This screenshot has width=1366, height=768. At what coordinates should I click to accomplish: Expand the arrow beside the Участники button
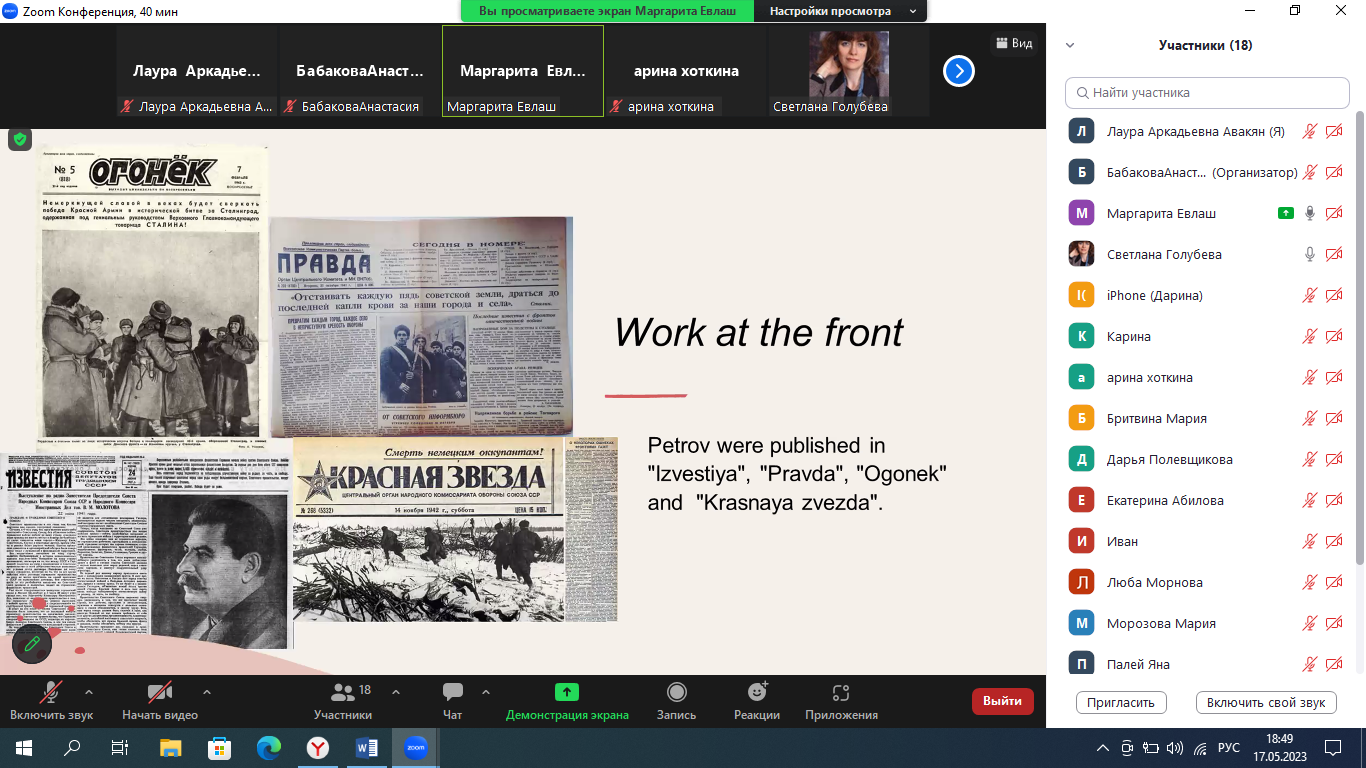click(x=395, y=691)
